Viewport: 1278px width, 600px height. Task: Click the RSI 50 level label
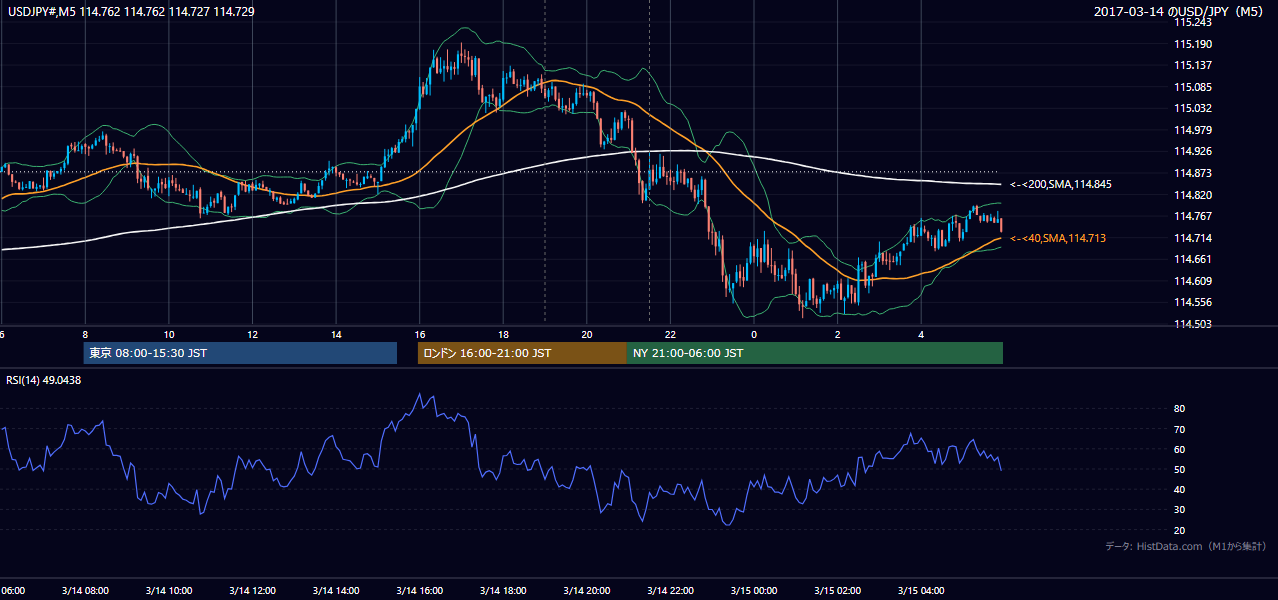(x=1180, y=469)
